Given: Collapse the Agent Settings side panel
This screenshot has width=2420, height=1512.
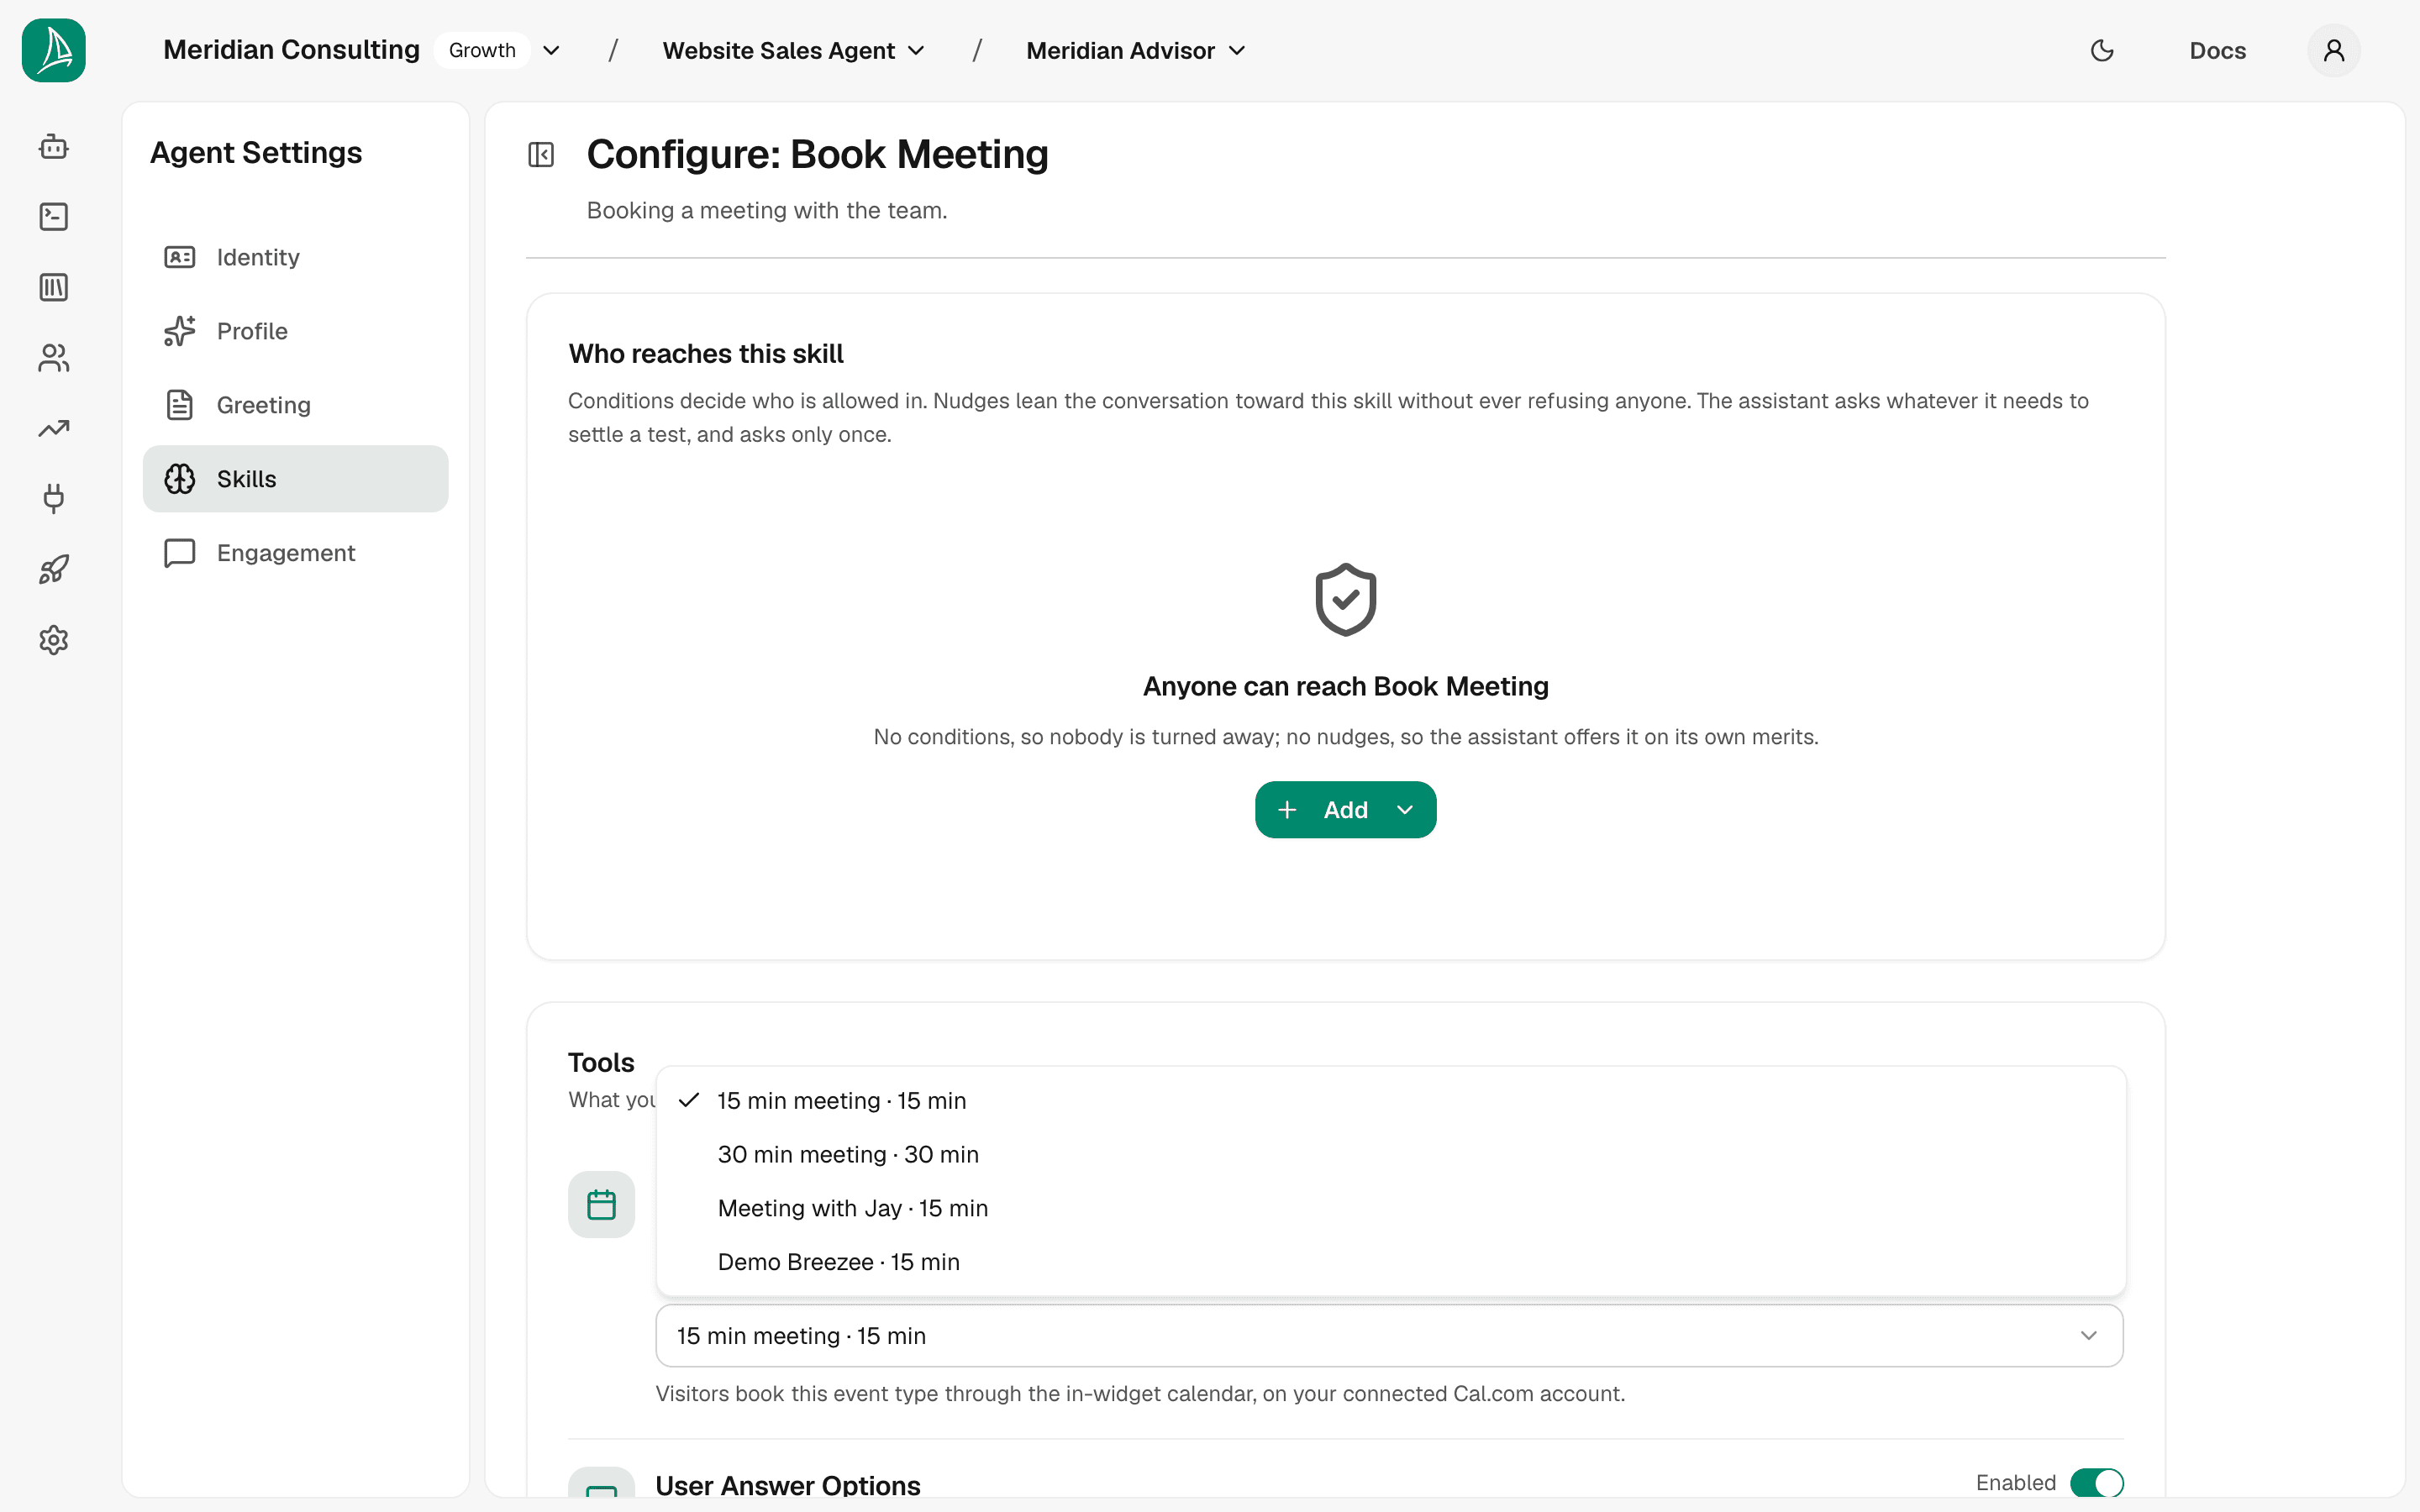Looking at the screenshot, I should (541, 155).
